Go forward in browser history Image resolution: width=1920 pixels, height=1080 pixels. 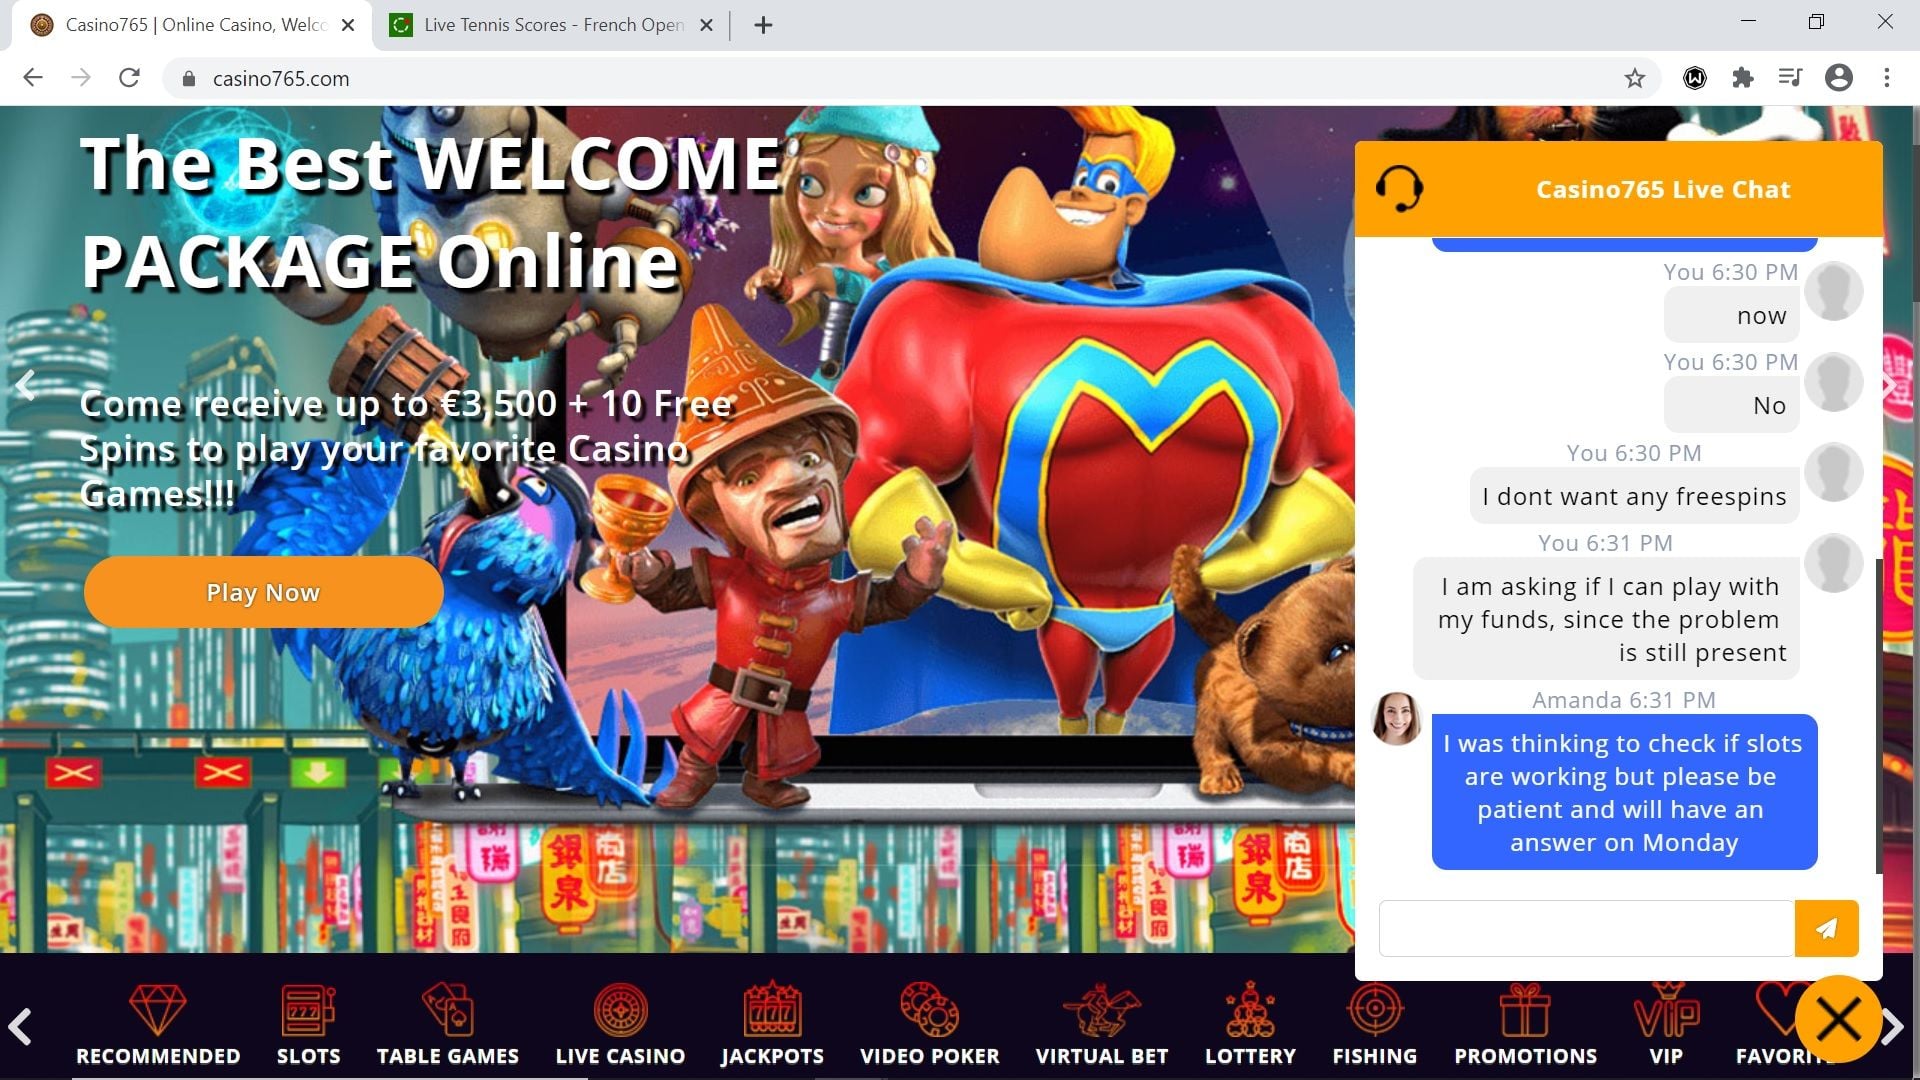tap(81, 78)
